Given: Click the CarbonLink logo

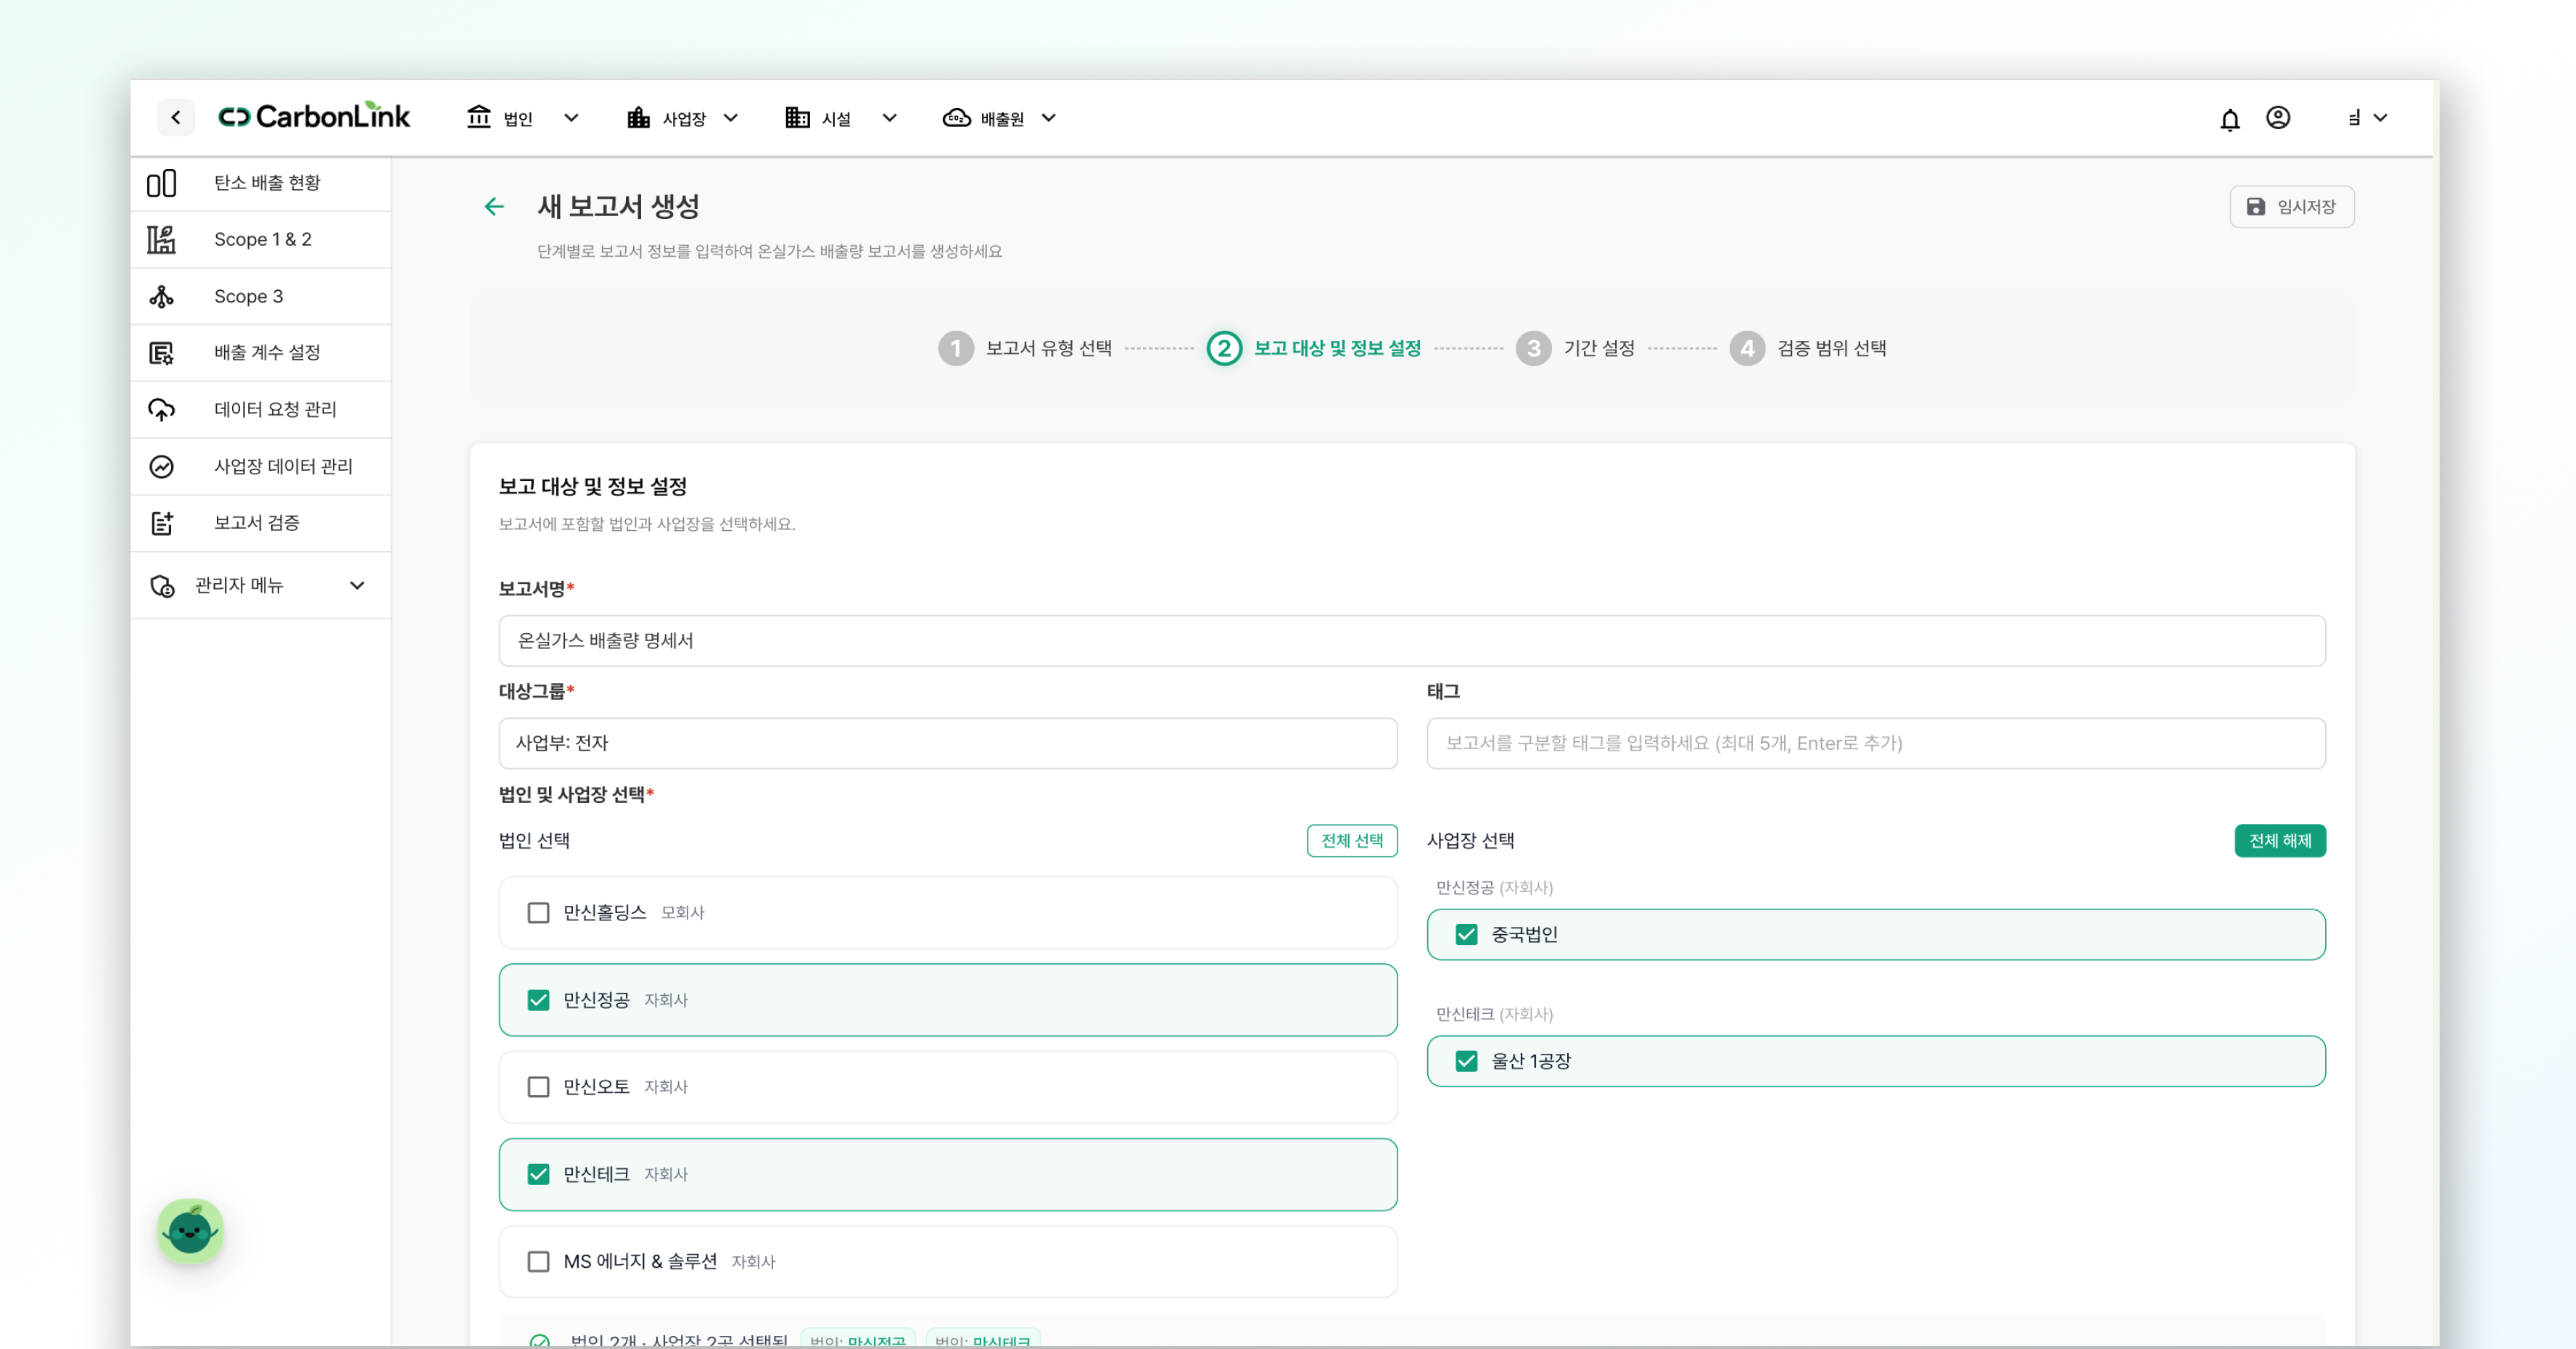Looking at the screenshot, I should pyautogui.click(x=314, y=117).
